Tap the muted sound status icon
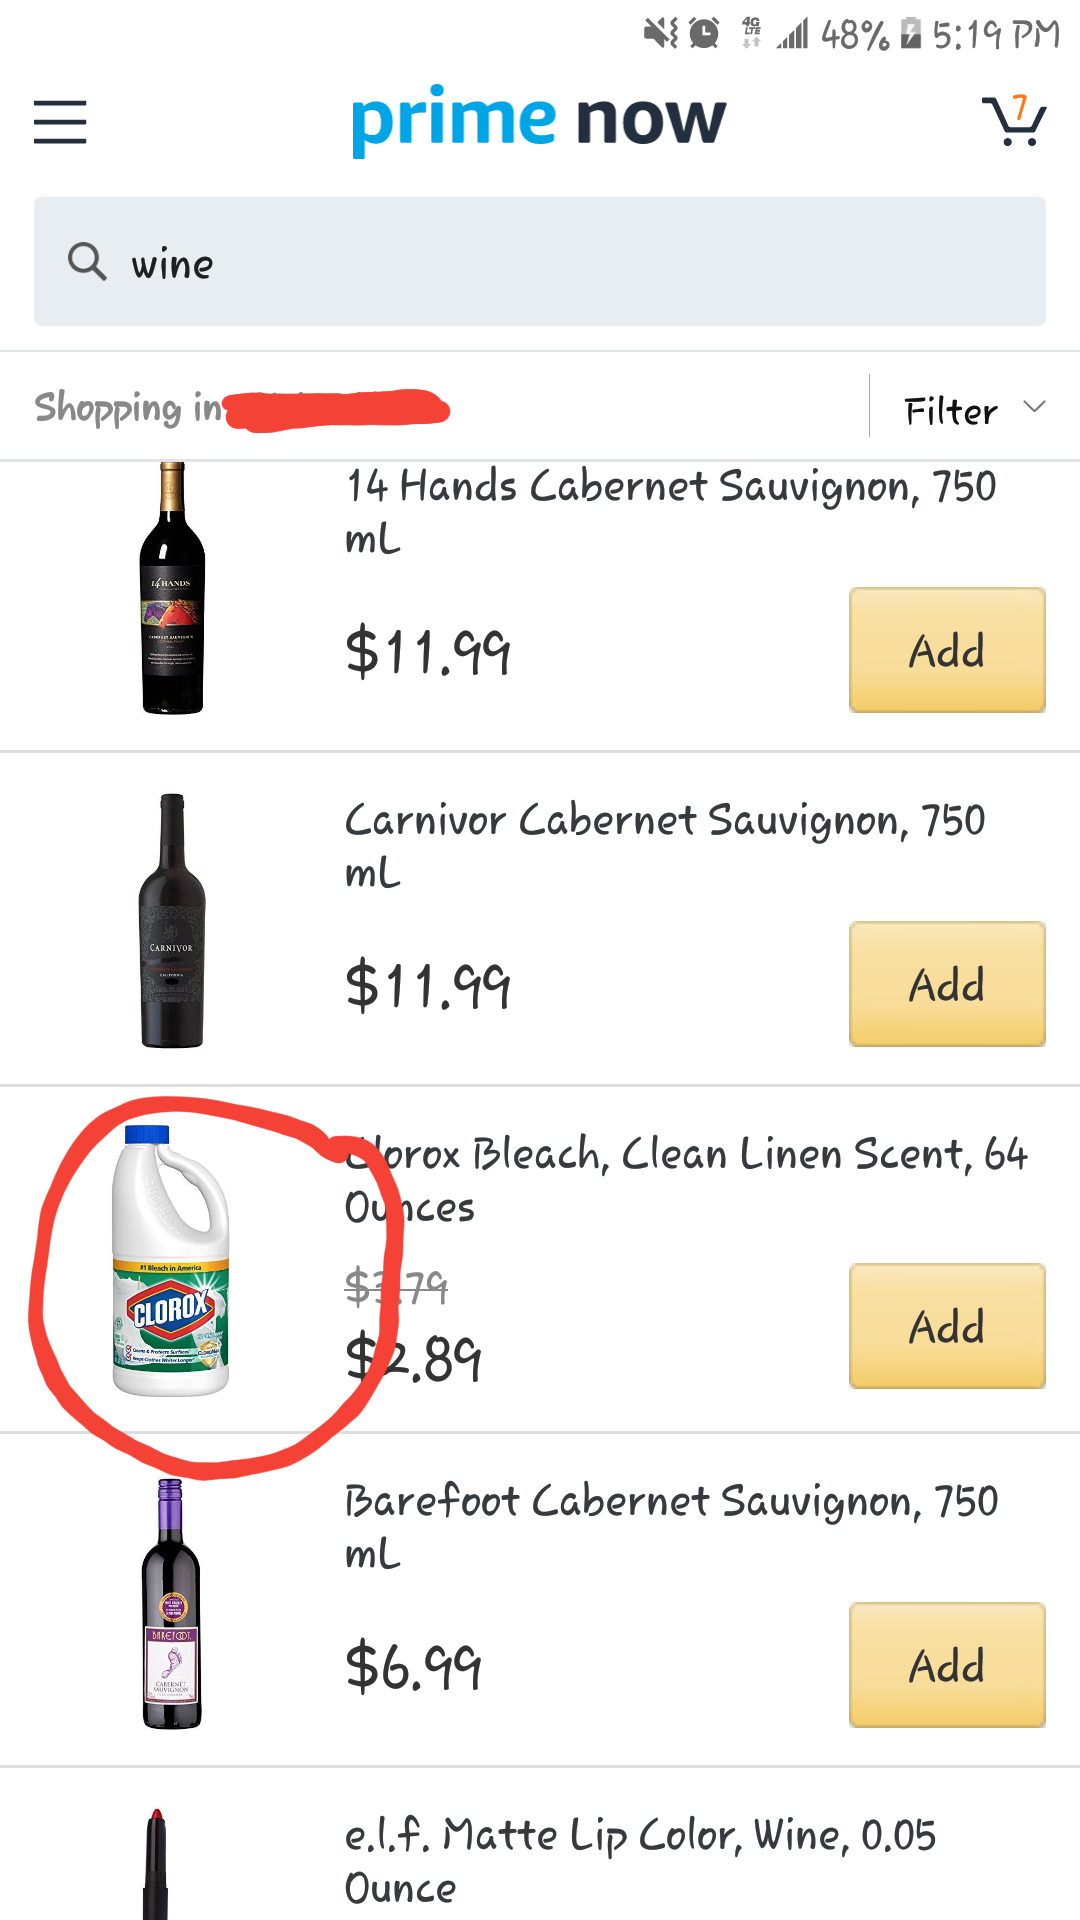 (x=660, y=34)
